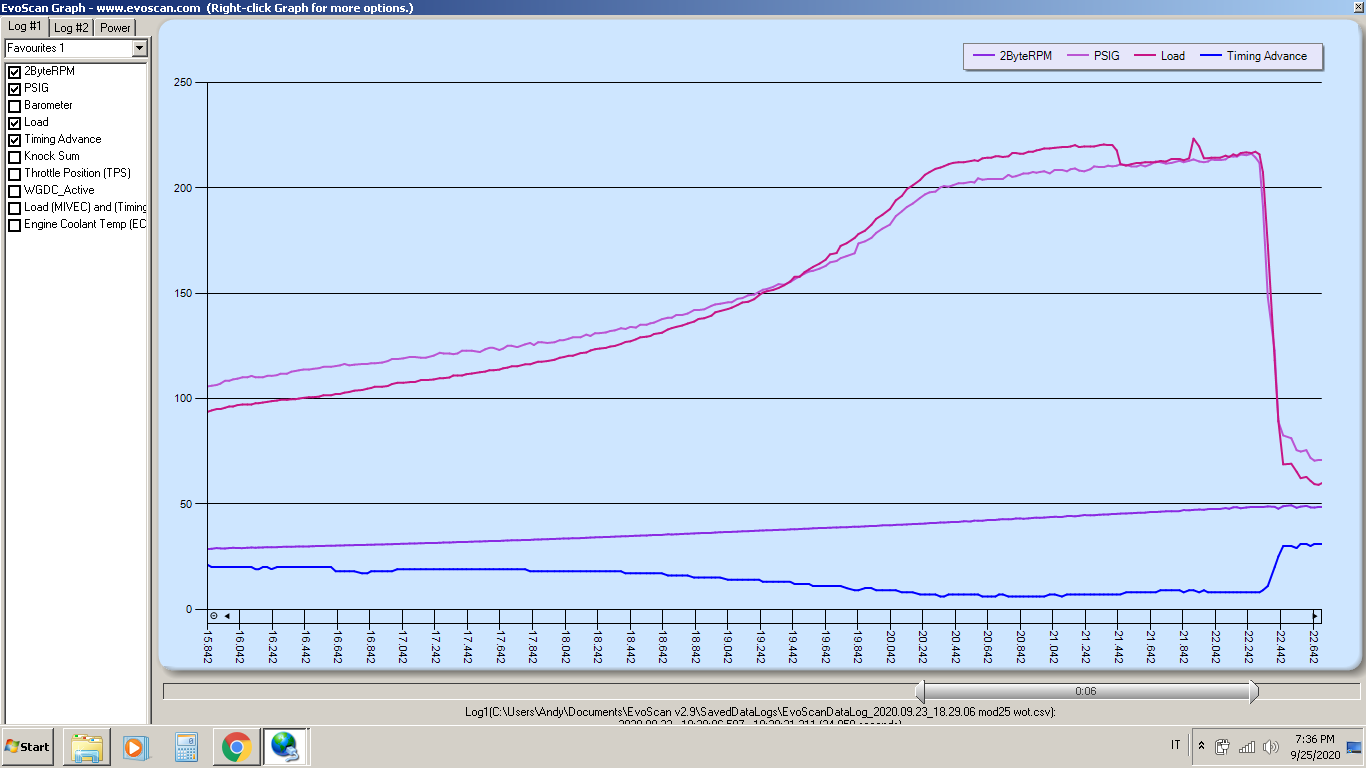Open Windows Explorer from the taskbar
Viewport: 1366px width, 768px height.
click(87, 746)
